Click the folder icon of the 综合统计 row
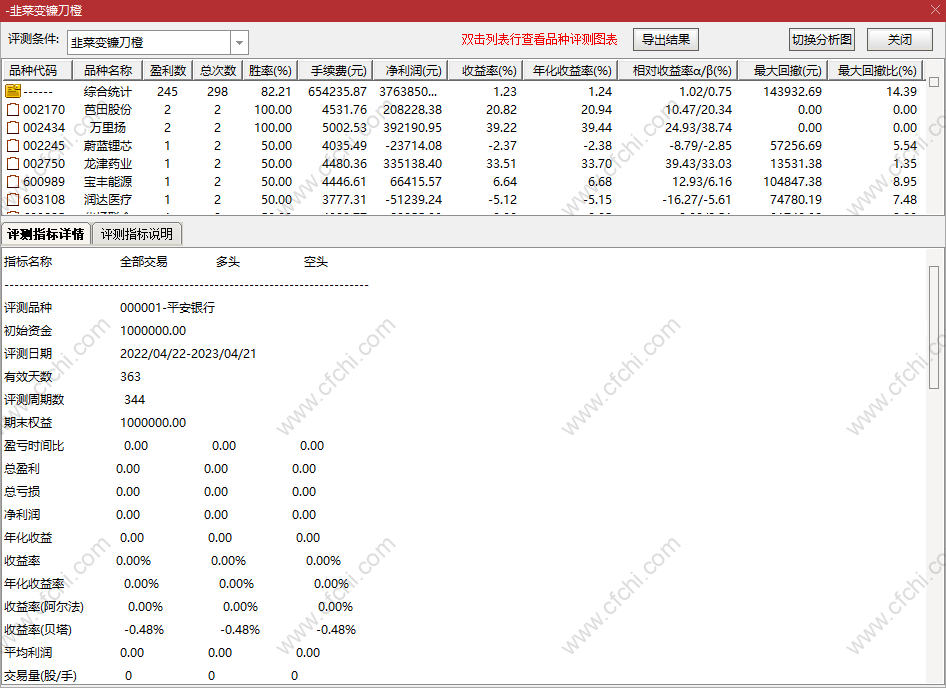 pyautogui.click(x=13, y=91)
